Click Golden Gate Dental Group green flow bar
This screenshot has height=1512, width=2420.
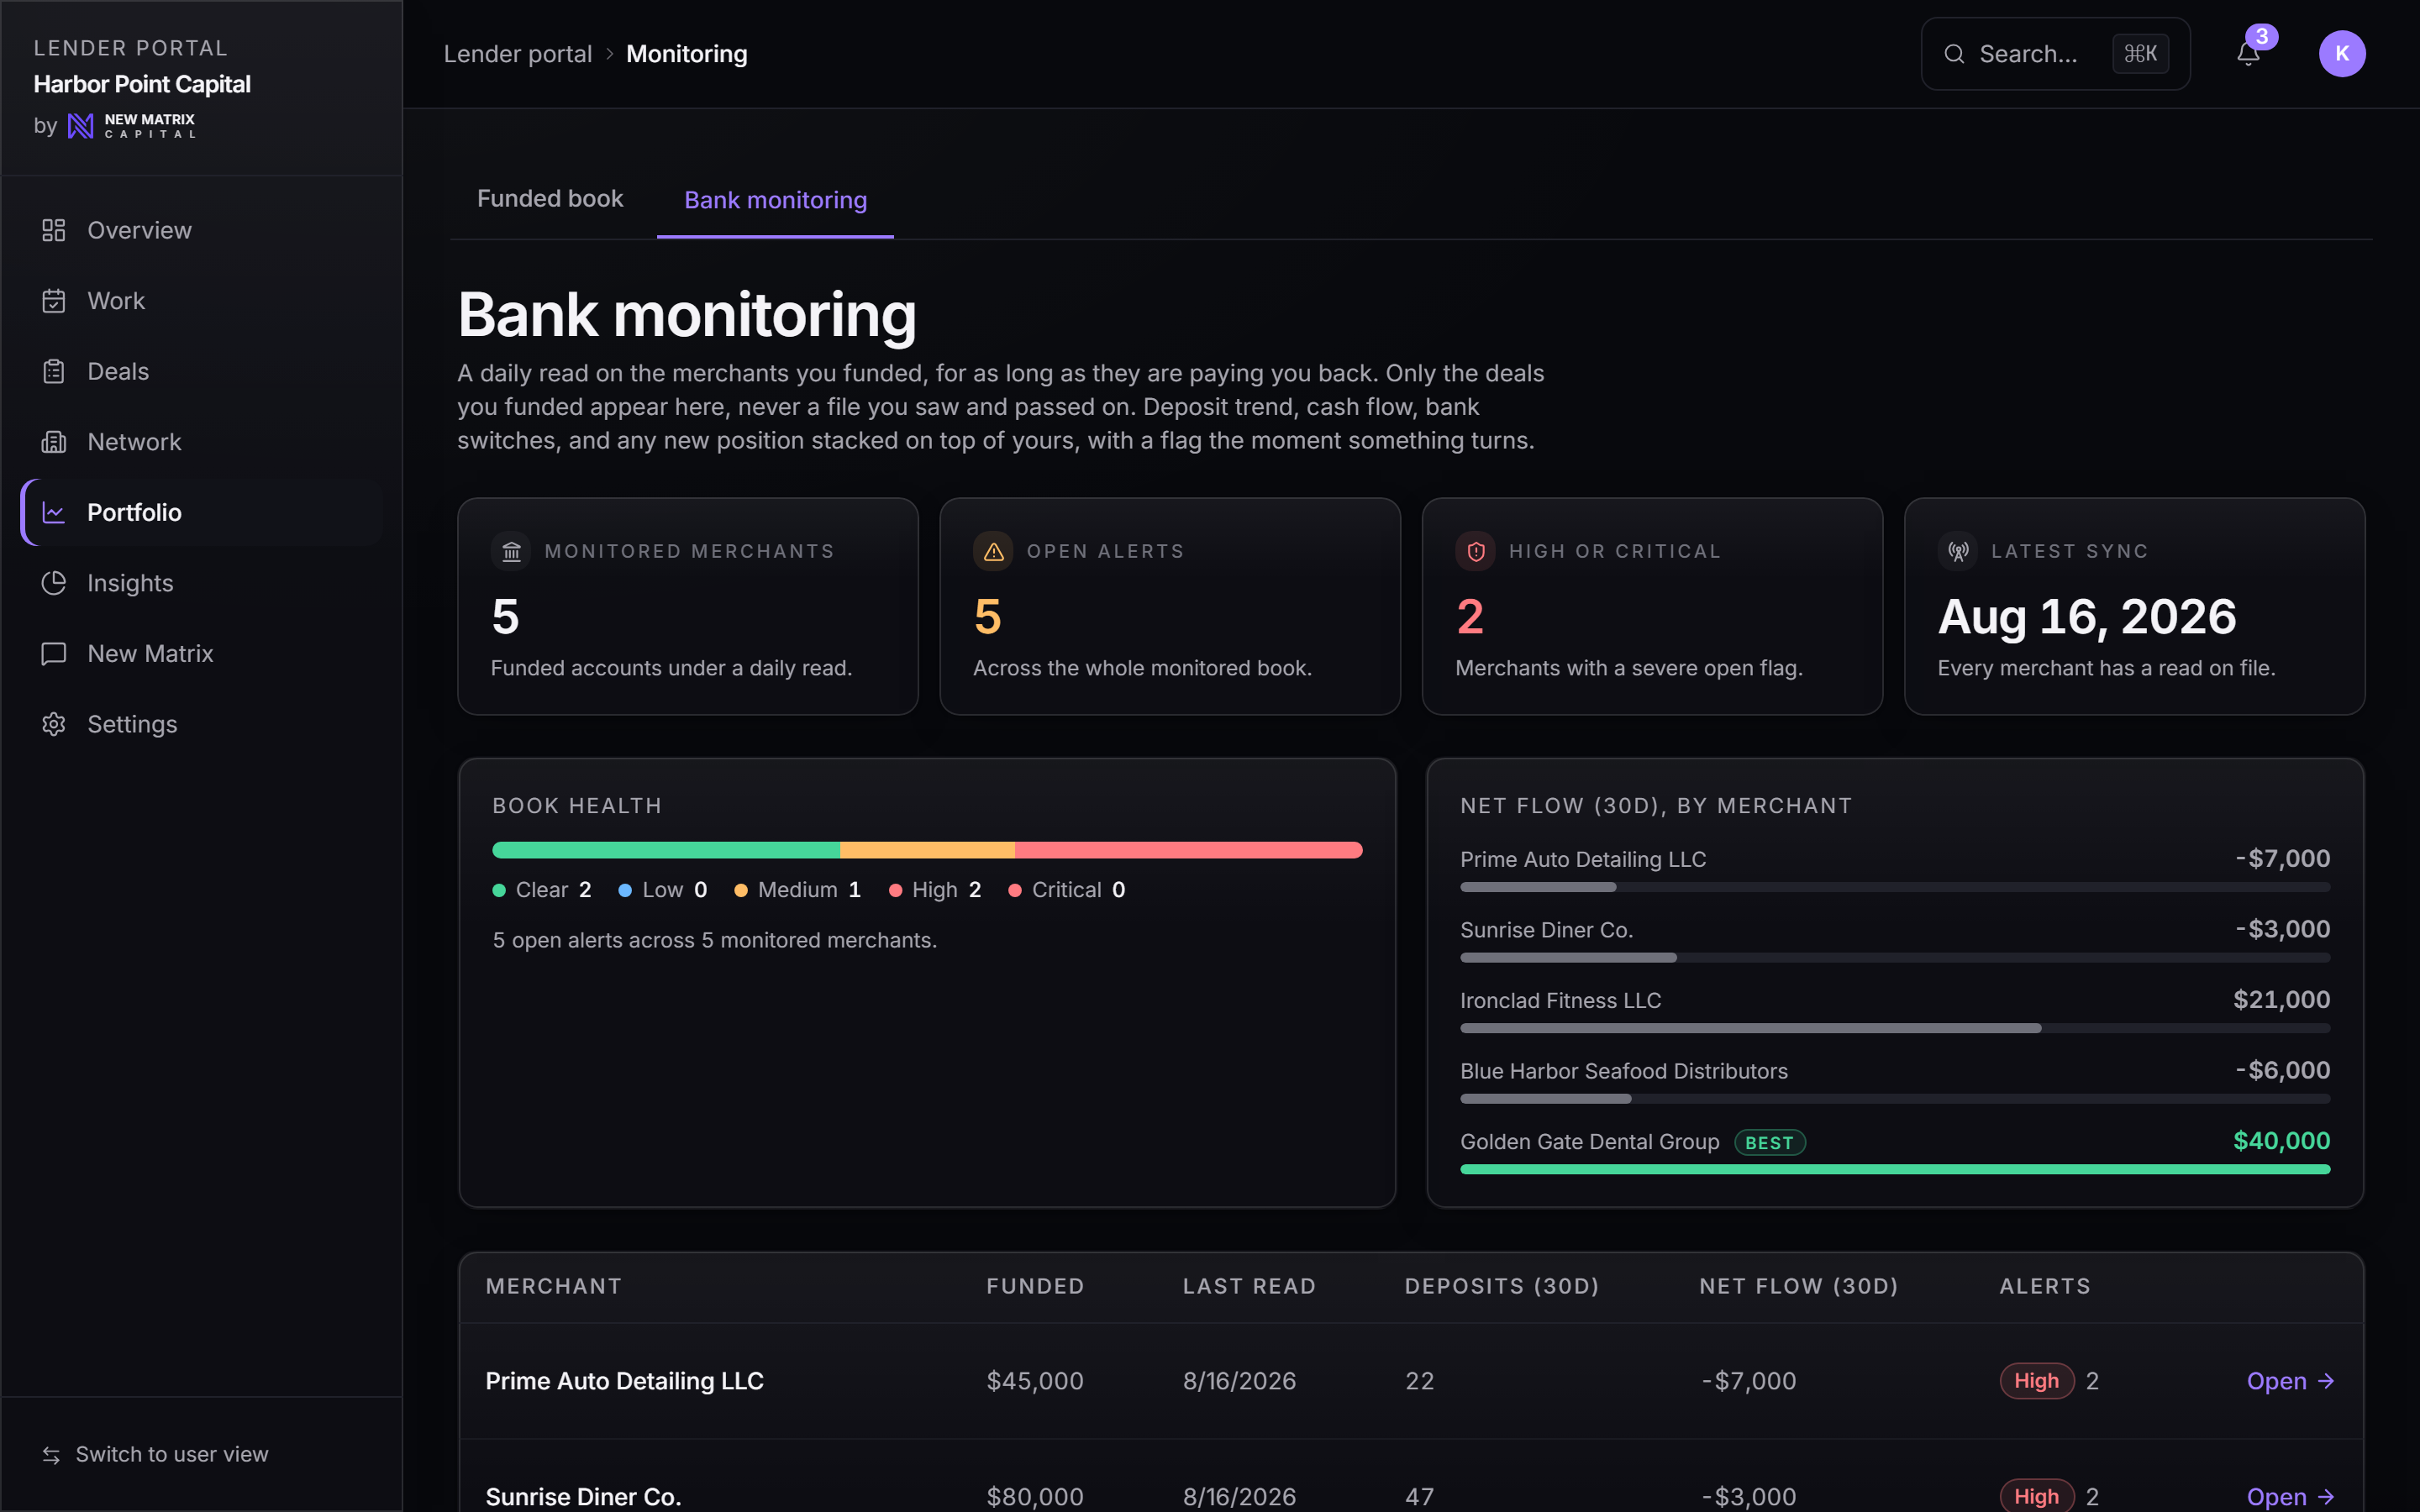(x=1895, y=1169)
